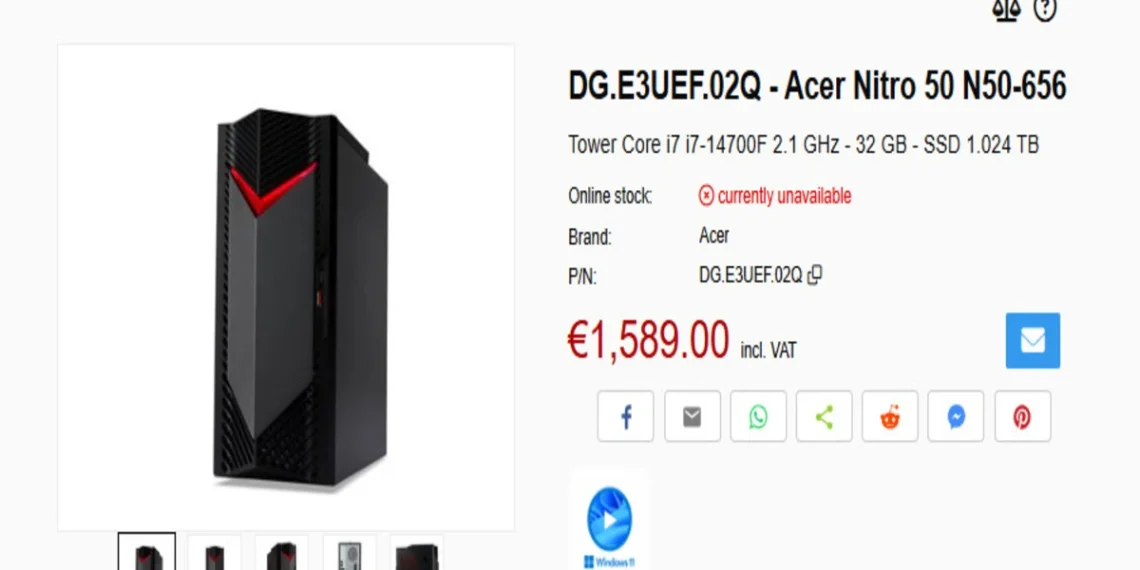Share product on Reddit
The image size is (1140, 570).
click(x=890, y=417)
